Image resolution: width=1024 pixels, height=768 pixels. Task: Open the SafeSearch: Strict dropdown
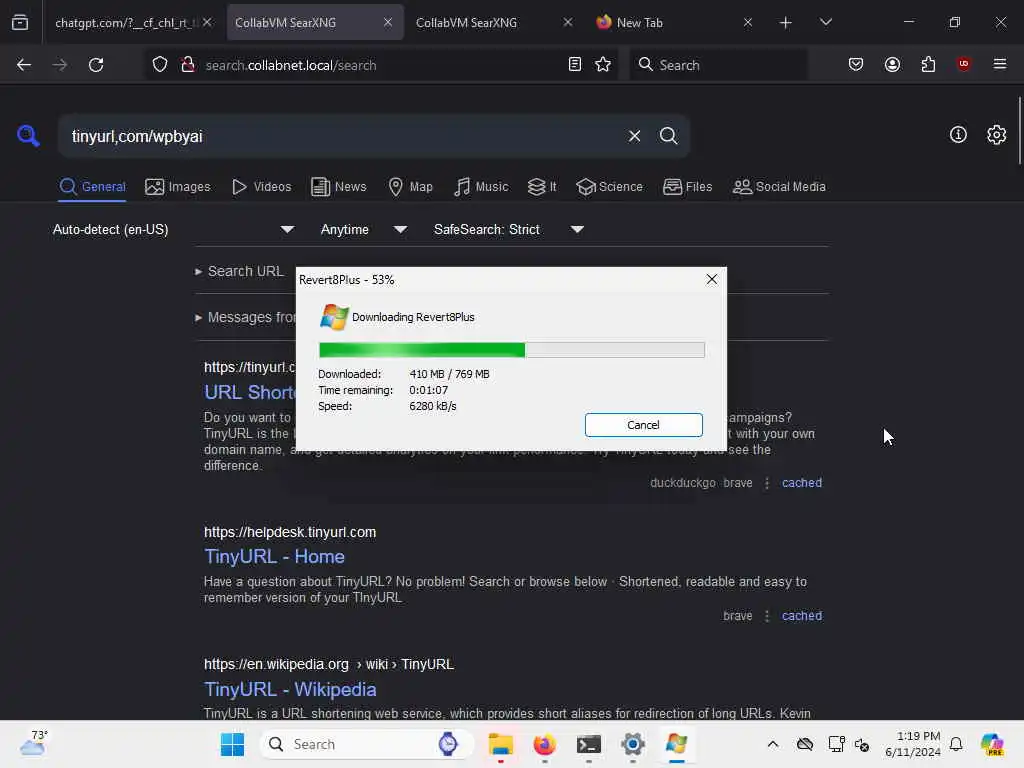pyautogui.click(x=509, y=229)
